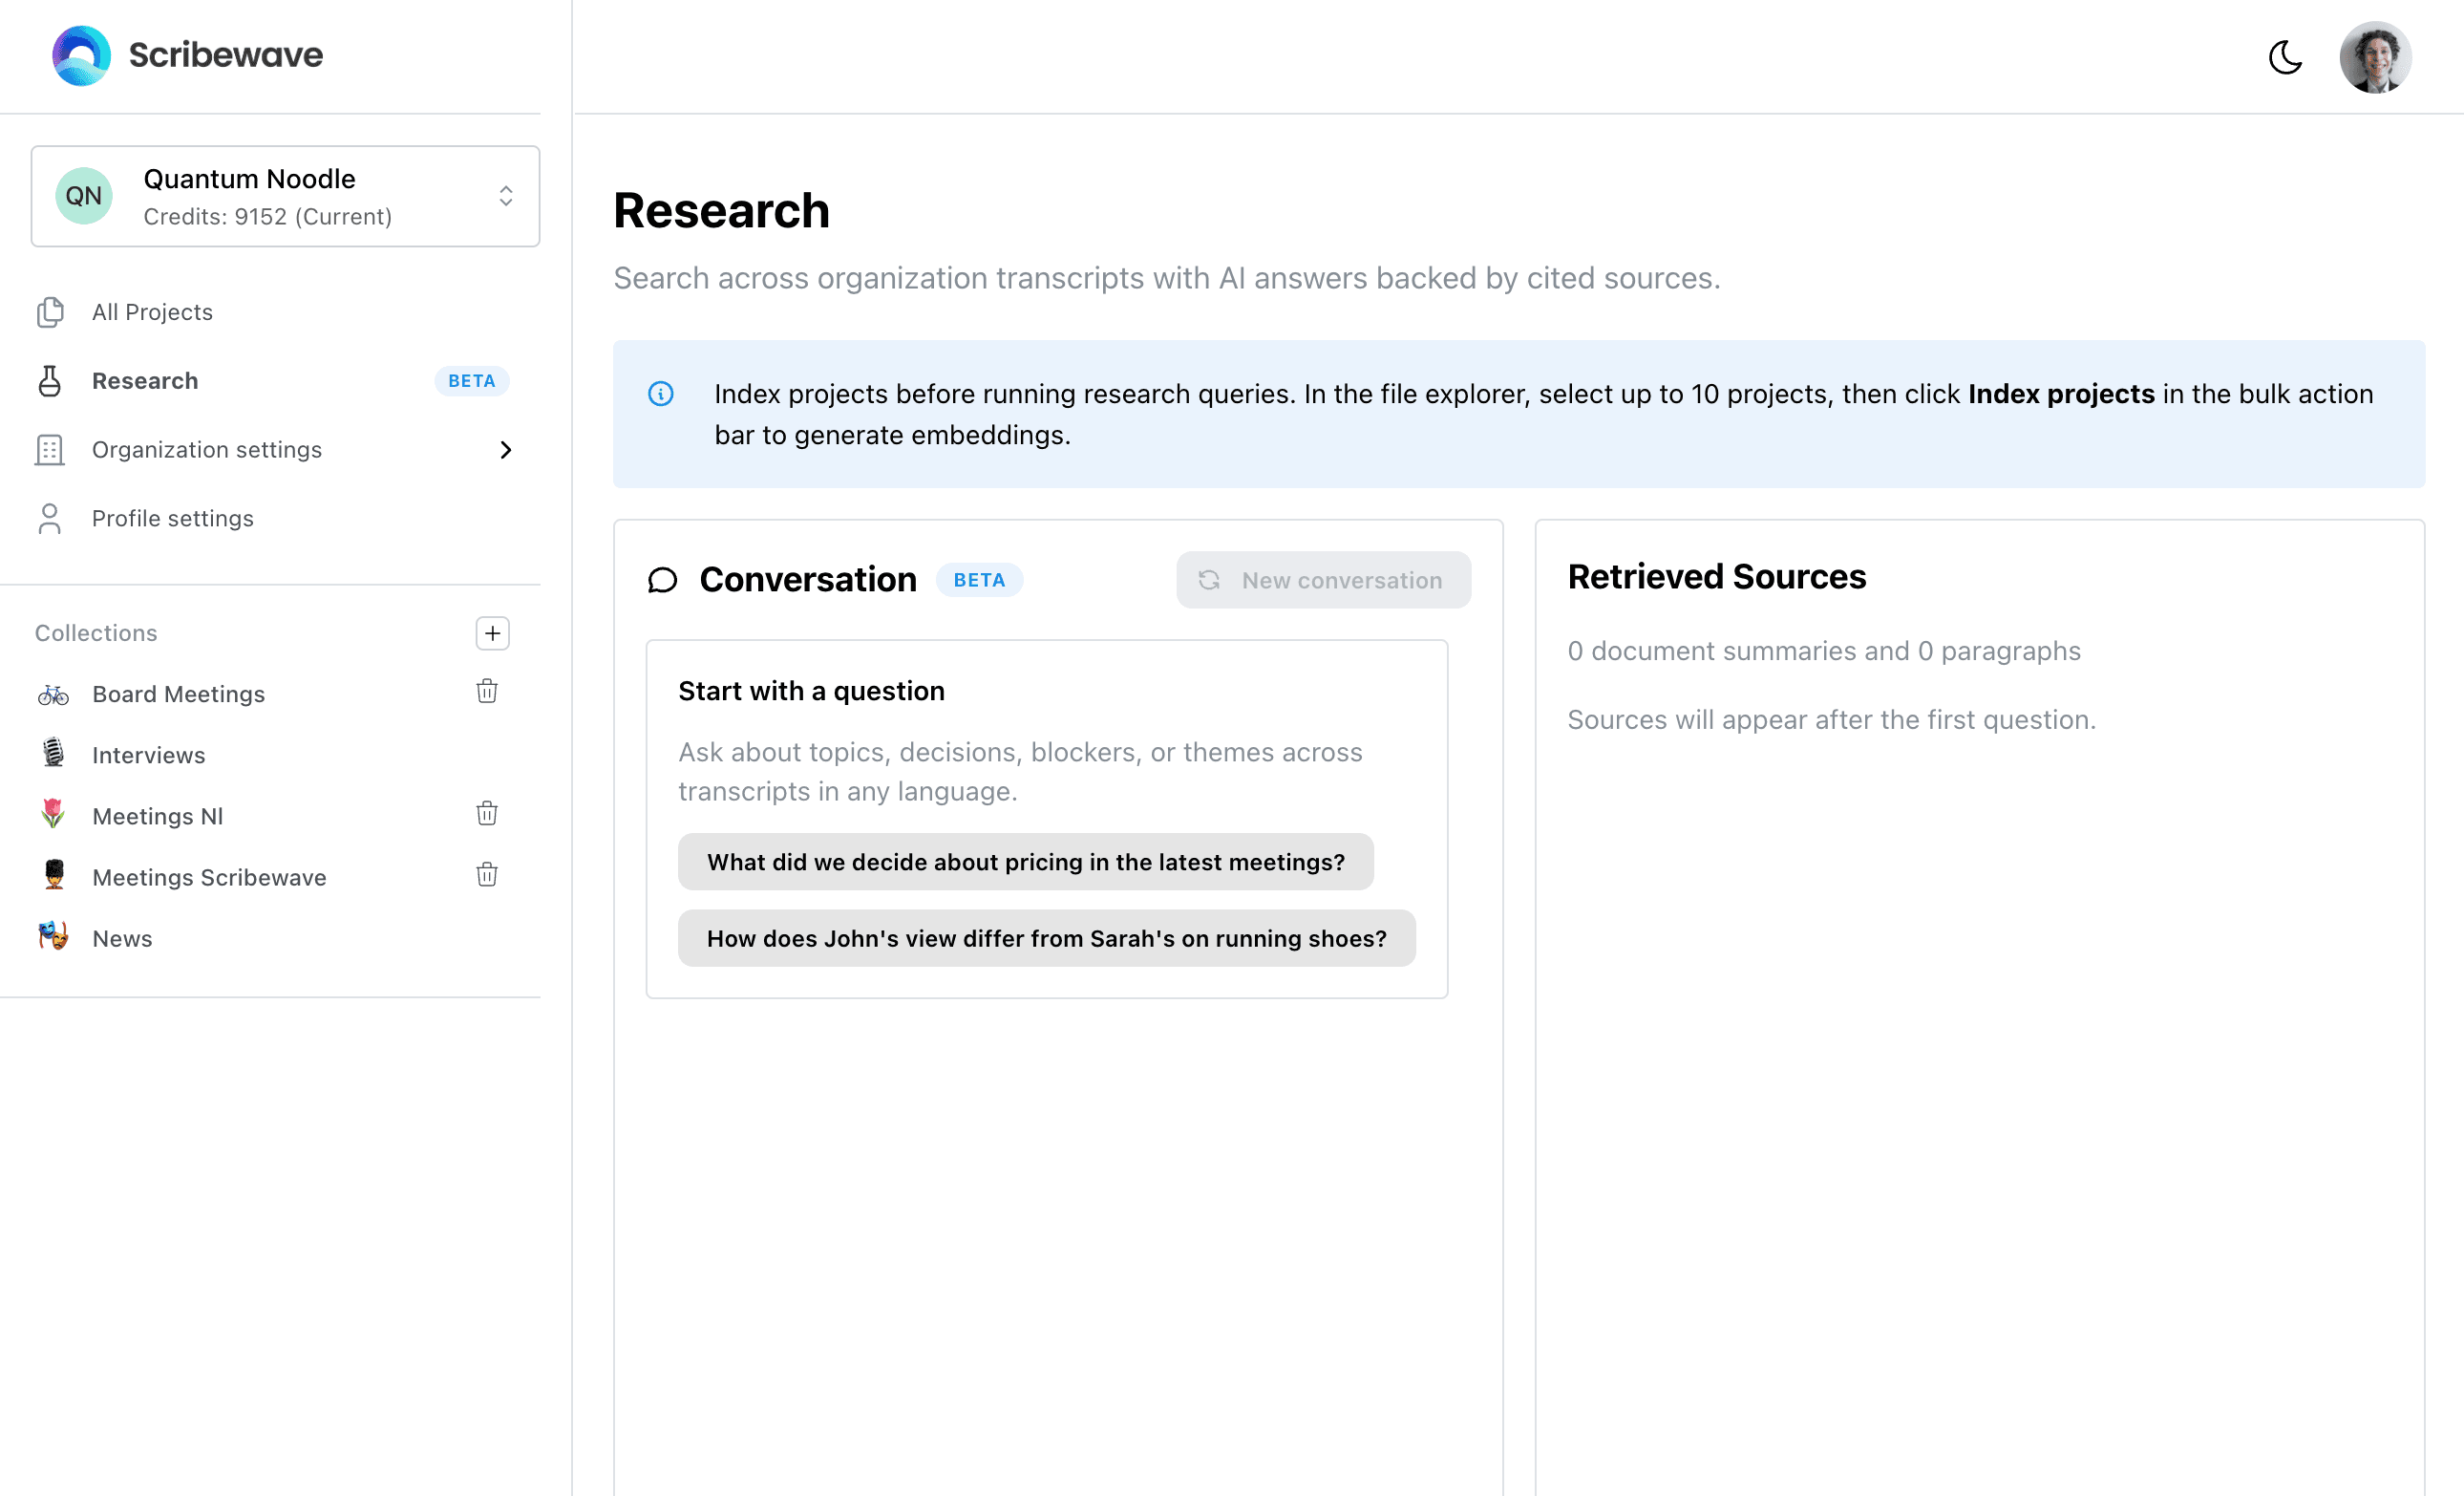
Task: Open Organization settings via building icon
Action: point(51,449)
